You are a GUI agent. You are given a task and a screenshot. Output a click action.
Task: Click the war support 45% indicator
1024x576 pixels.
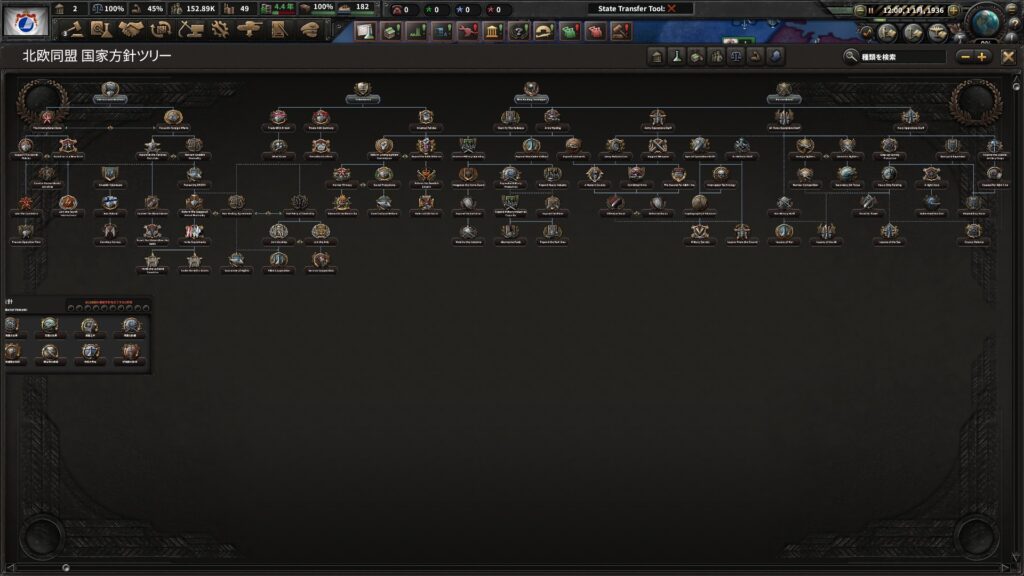point(147,8)
